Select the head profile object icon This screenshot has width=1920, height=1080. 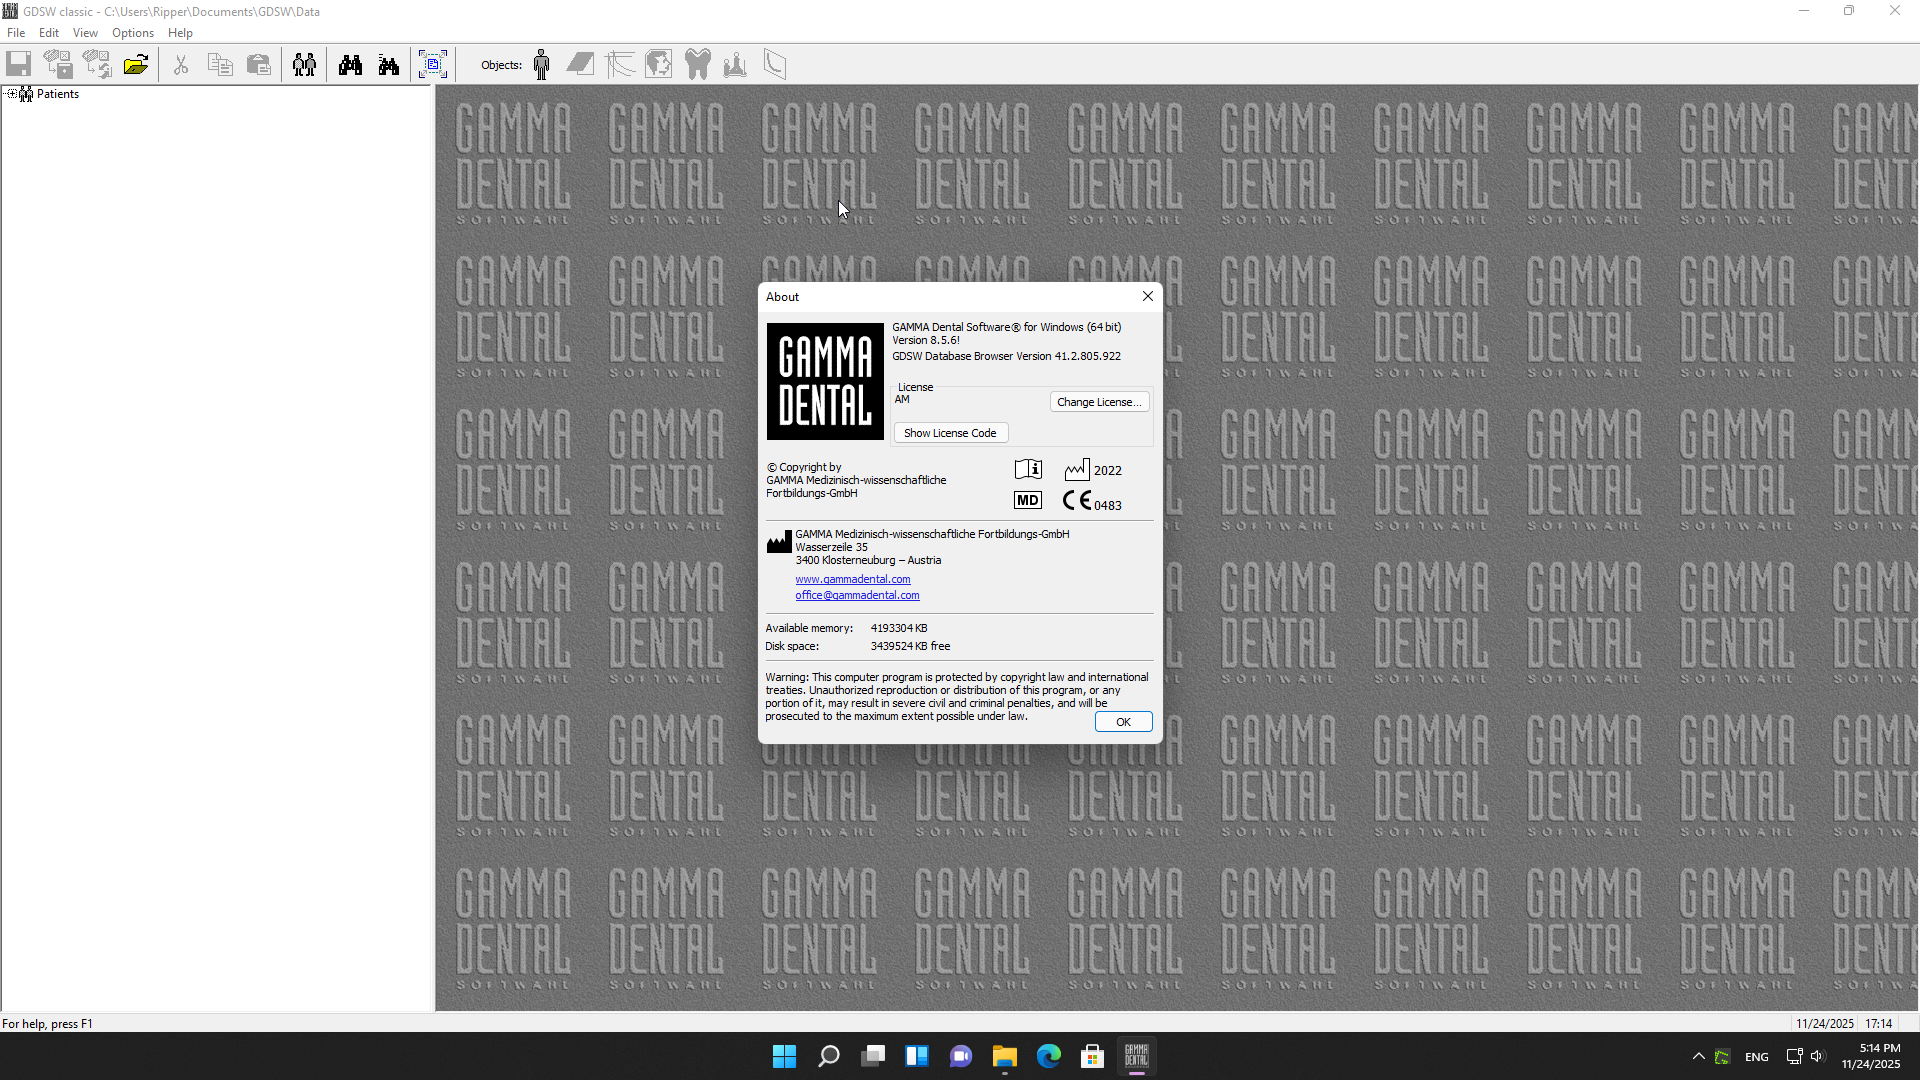tap(658, 65)
